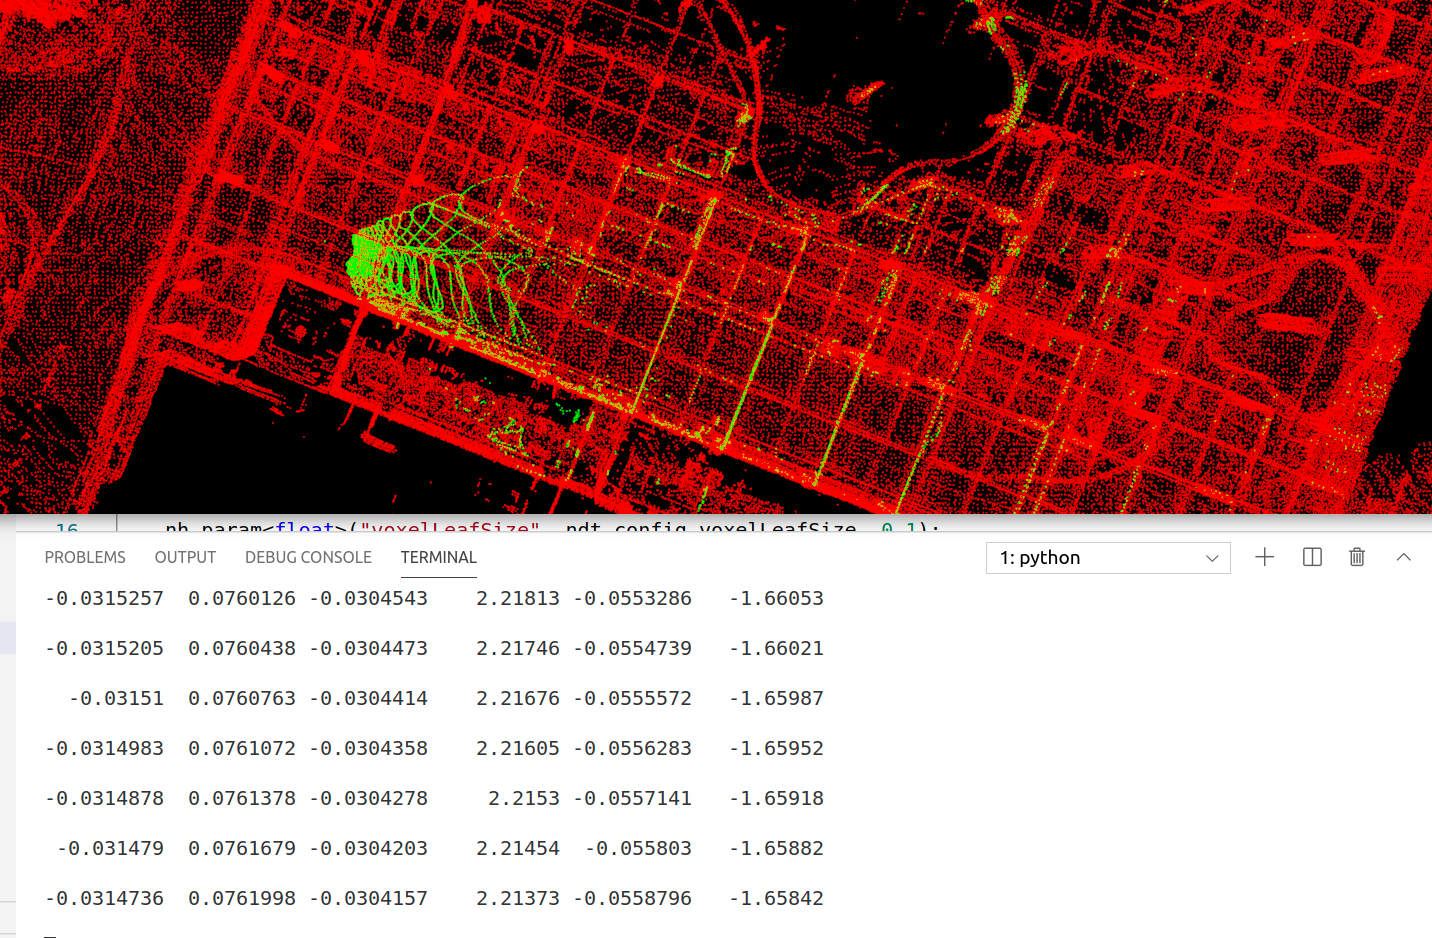Click terminal value -0.0555572
1432x938 pixels.
632,698
